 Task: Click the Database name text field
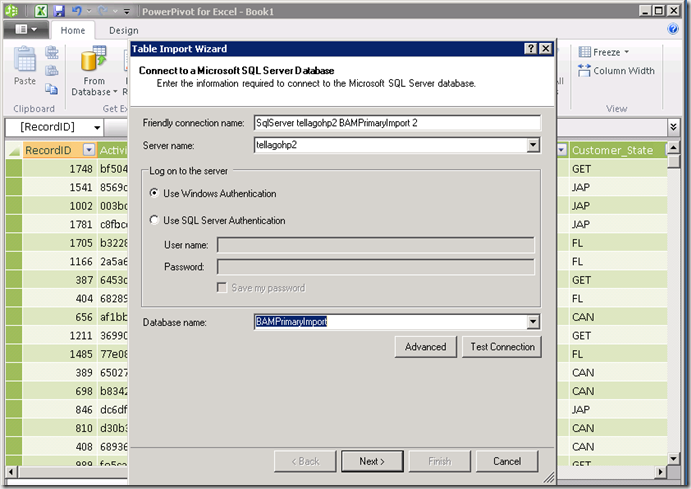click(x=390, y=322)
